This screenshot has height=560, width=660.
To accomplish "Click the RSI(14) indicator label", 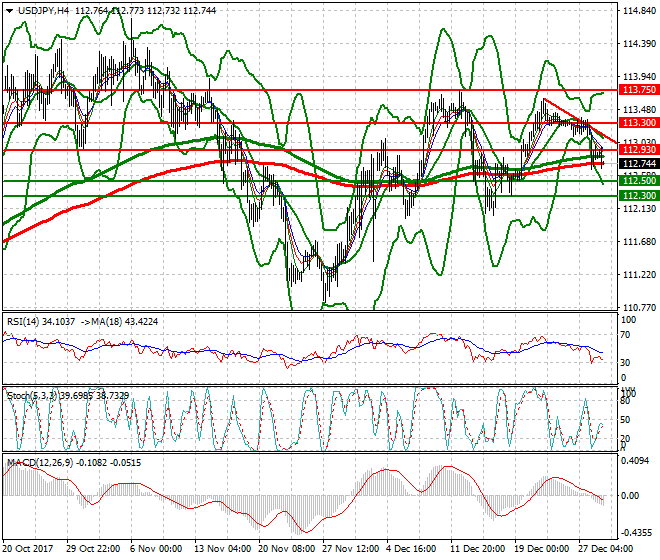I will click(24, 321).
